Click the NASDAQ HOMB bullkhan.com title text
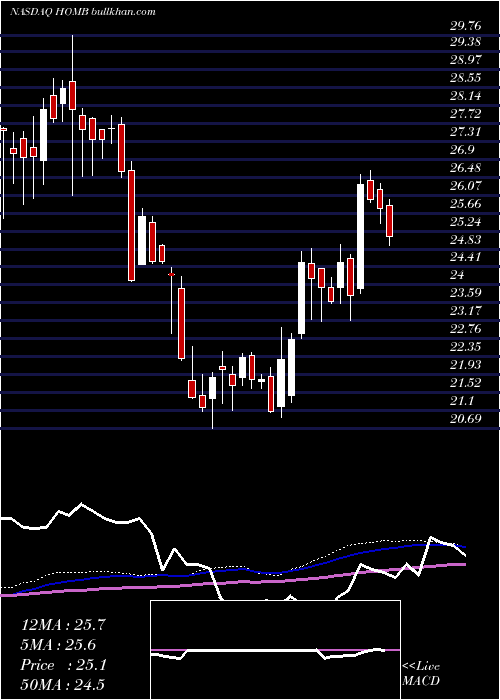 click(83, 12)
